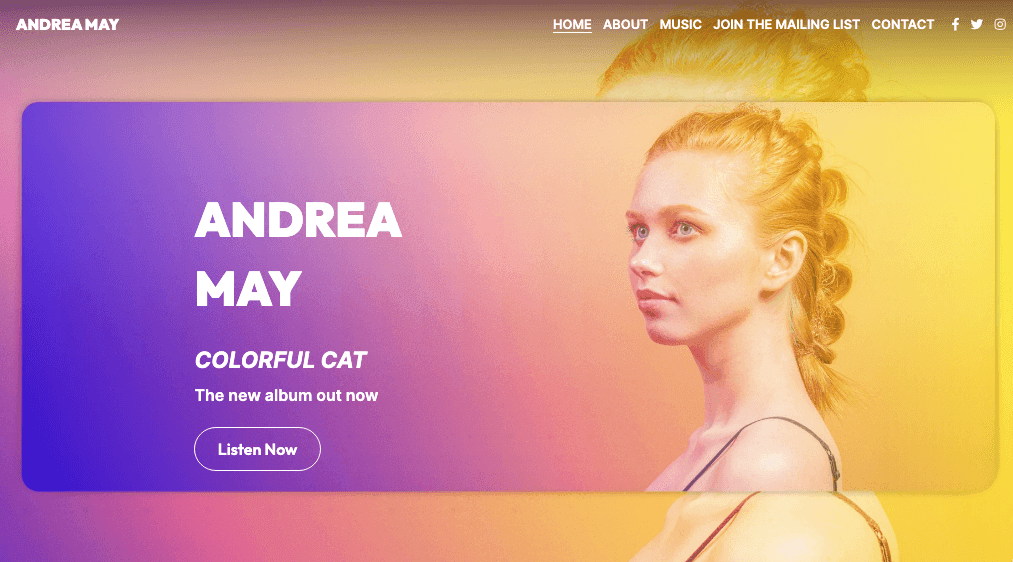The image size is (1013, 562).
Task: Click the large MAY heading word
Action: tap(248, 289)
